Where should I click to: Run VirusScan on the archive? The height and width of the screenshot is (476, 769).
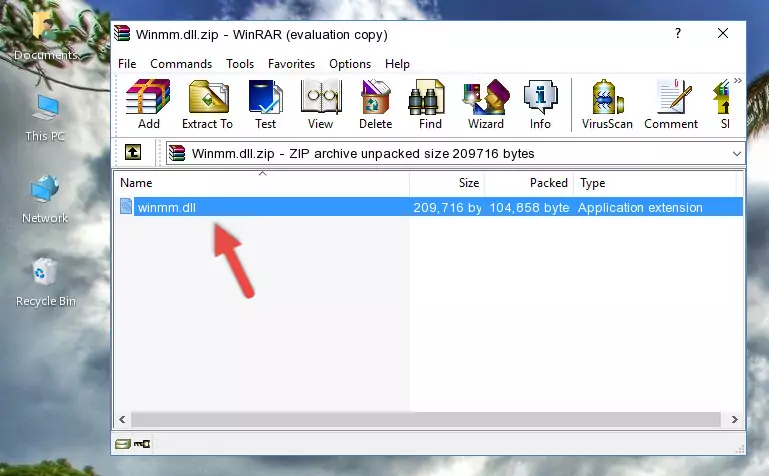point(607,104)
